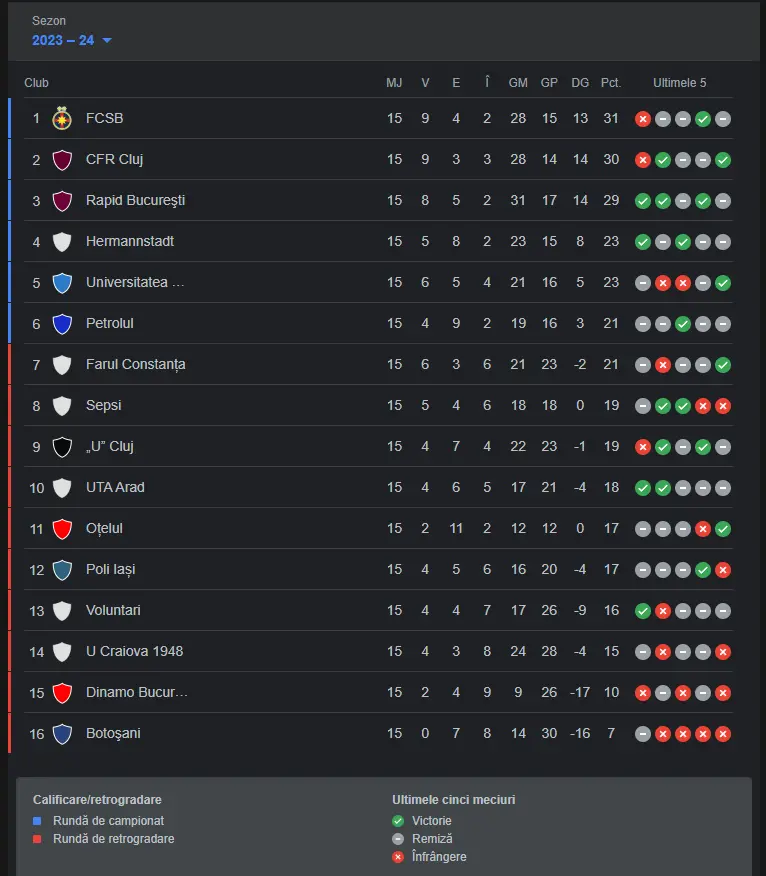Click the MJ column header

tap(394, 83)
